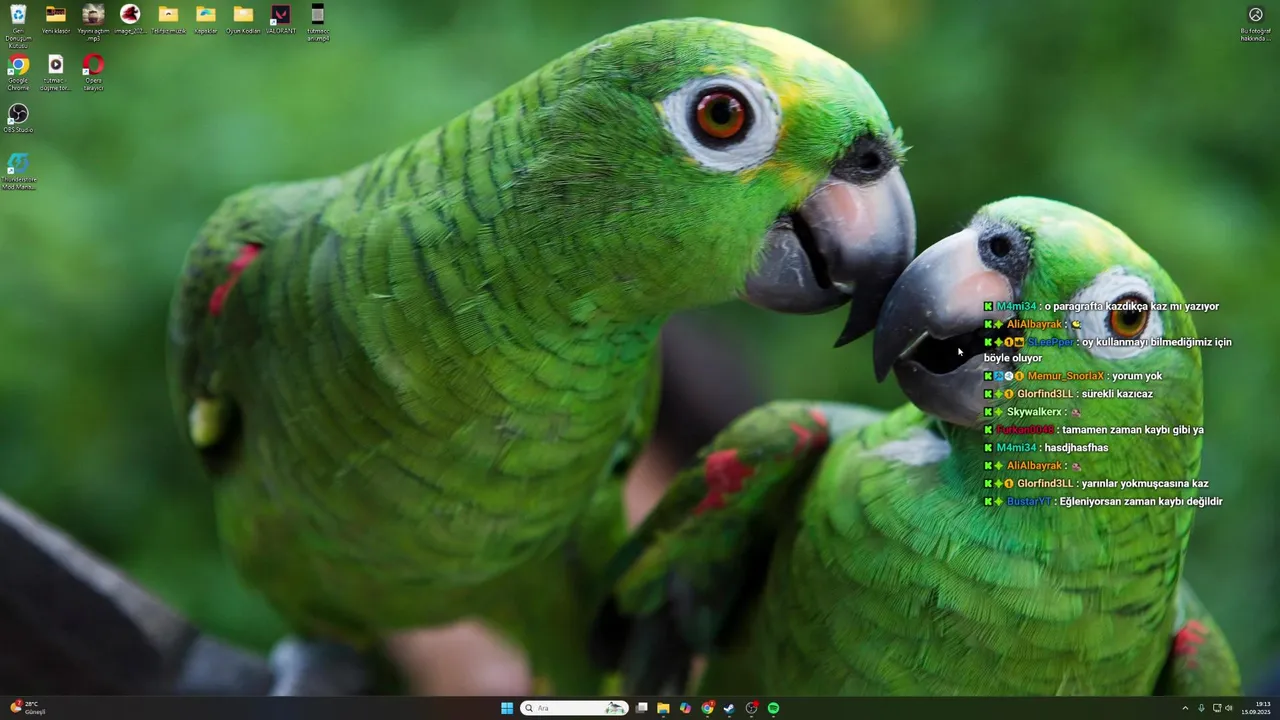The height and width of the screenshot is (720, 1280).
Task: Open the Kapaklar folder
Action: tap(206, 20)
